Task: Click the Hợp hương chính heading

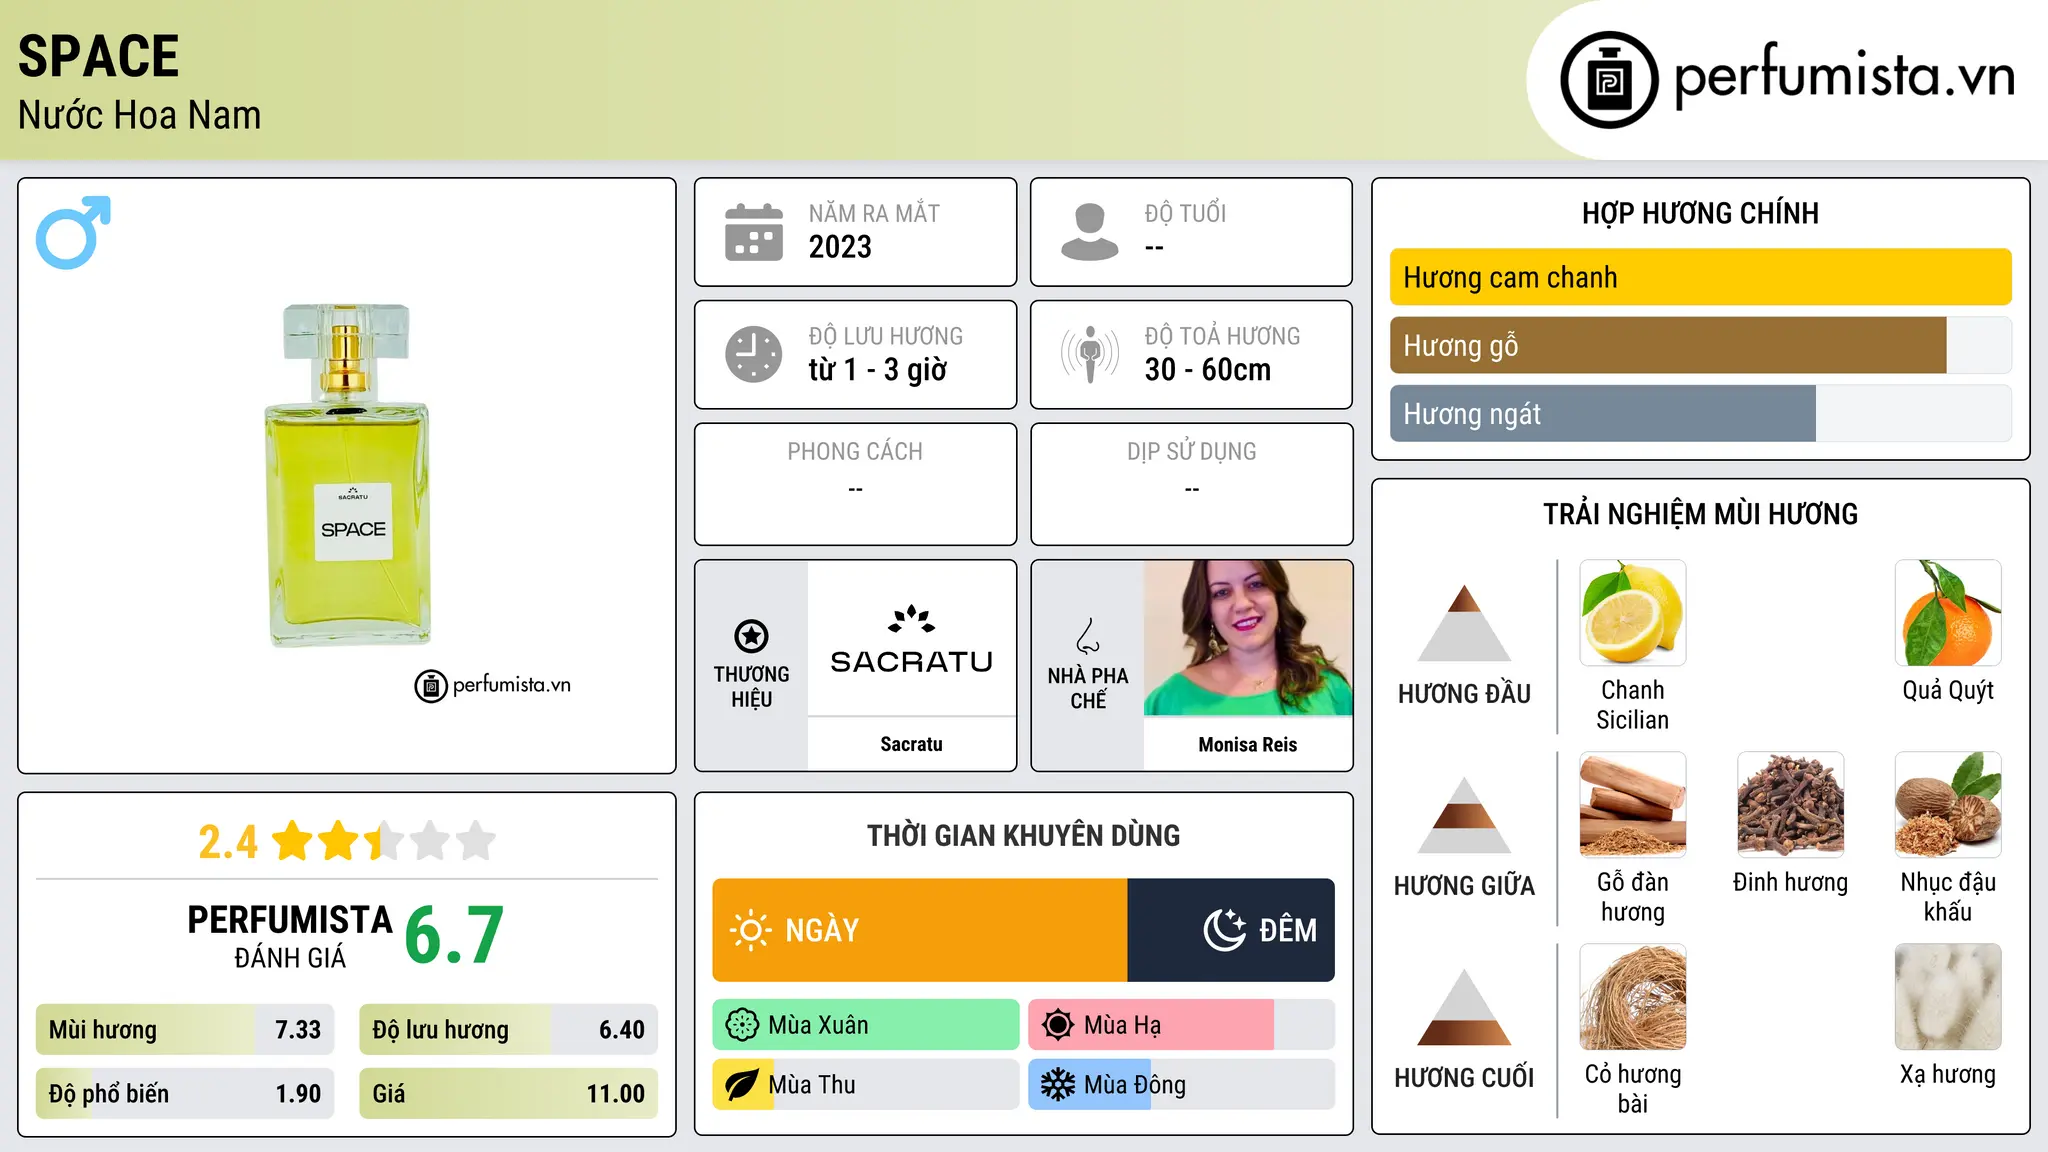Action: click(1701, 213)
